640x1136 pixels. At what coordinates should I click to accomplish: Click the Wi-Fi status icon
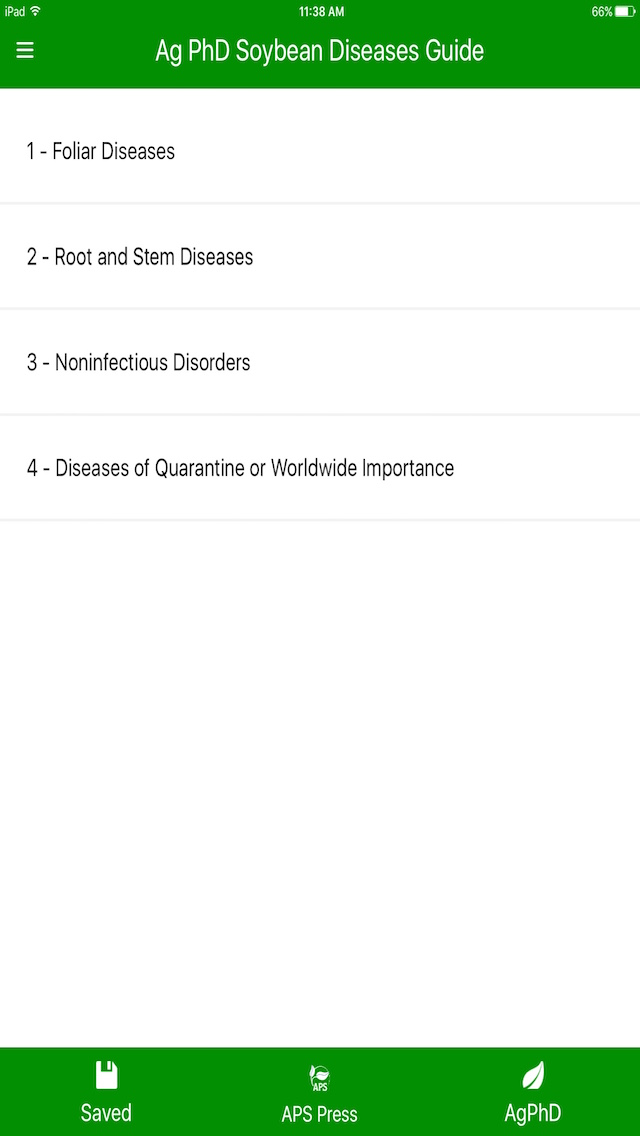pos(36,11)
